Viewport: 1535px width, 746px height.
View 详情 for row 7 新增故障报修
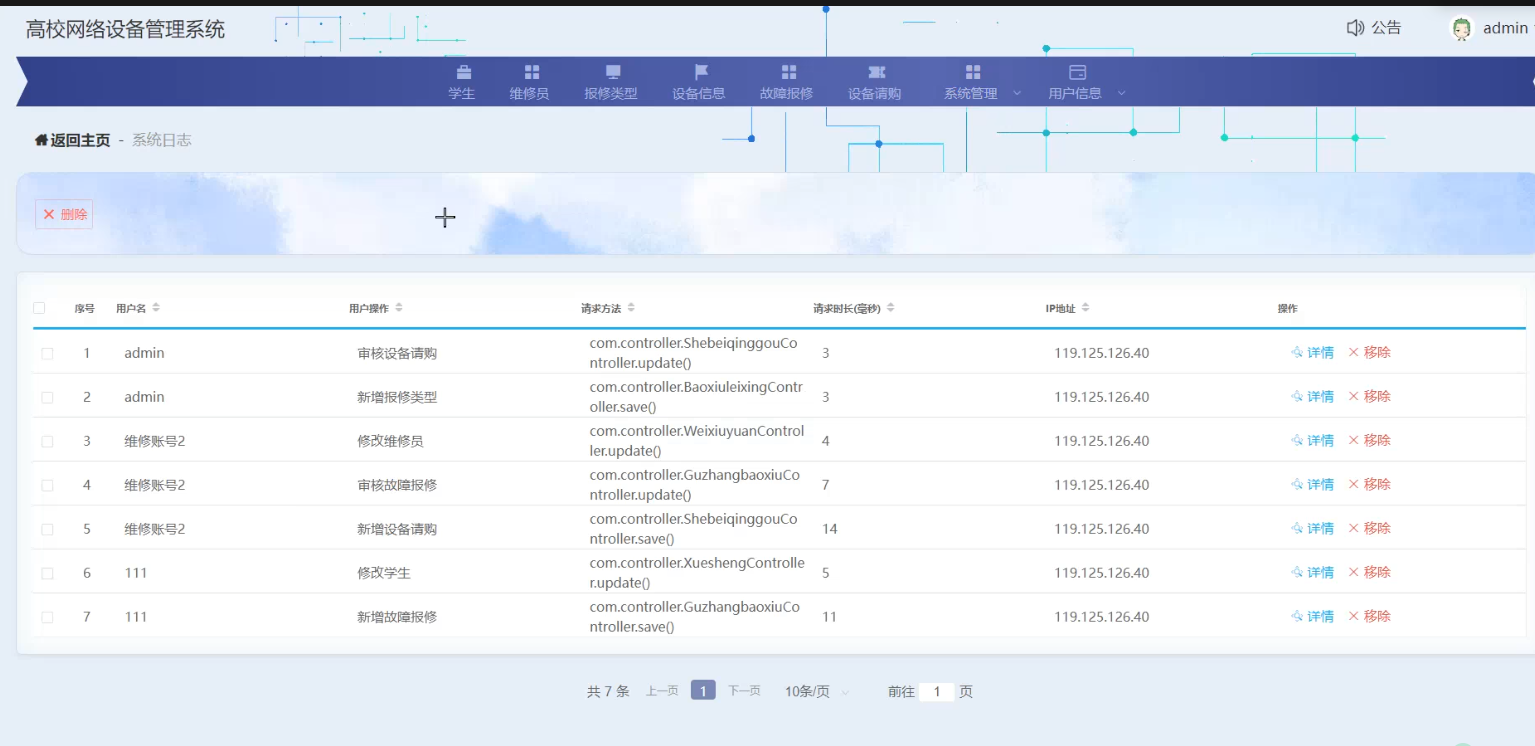pyautogui.click(x=1312, y=616)
